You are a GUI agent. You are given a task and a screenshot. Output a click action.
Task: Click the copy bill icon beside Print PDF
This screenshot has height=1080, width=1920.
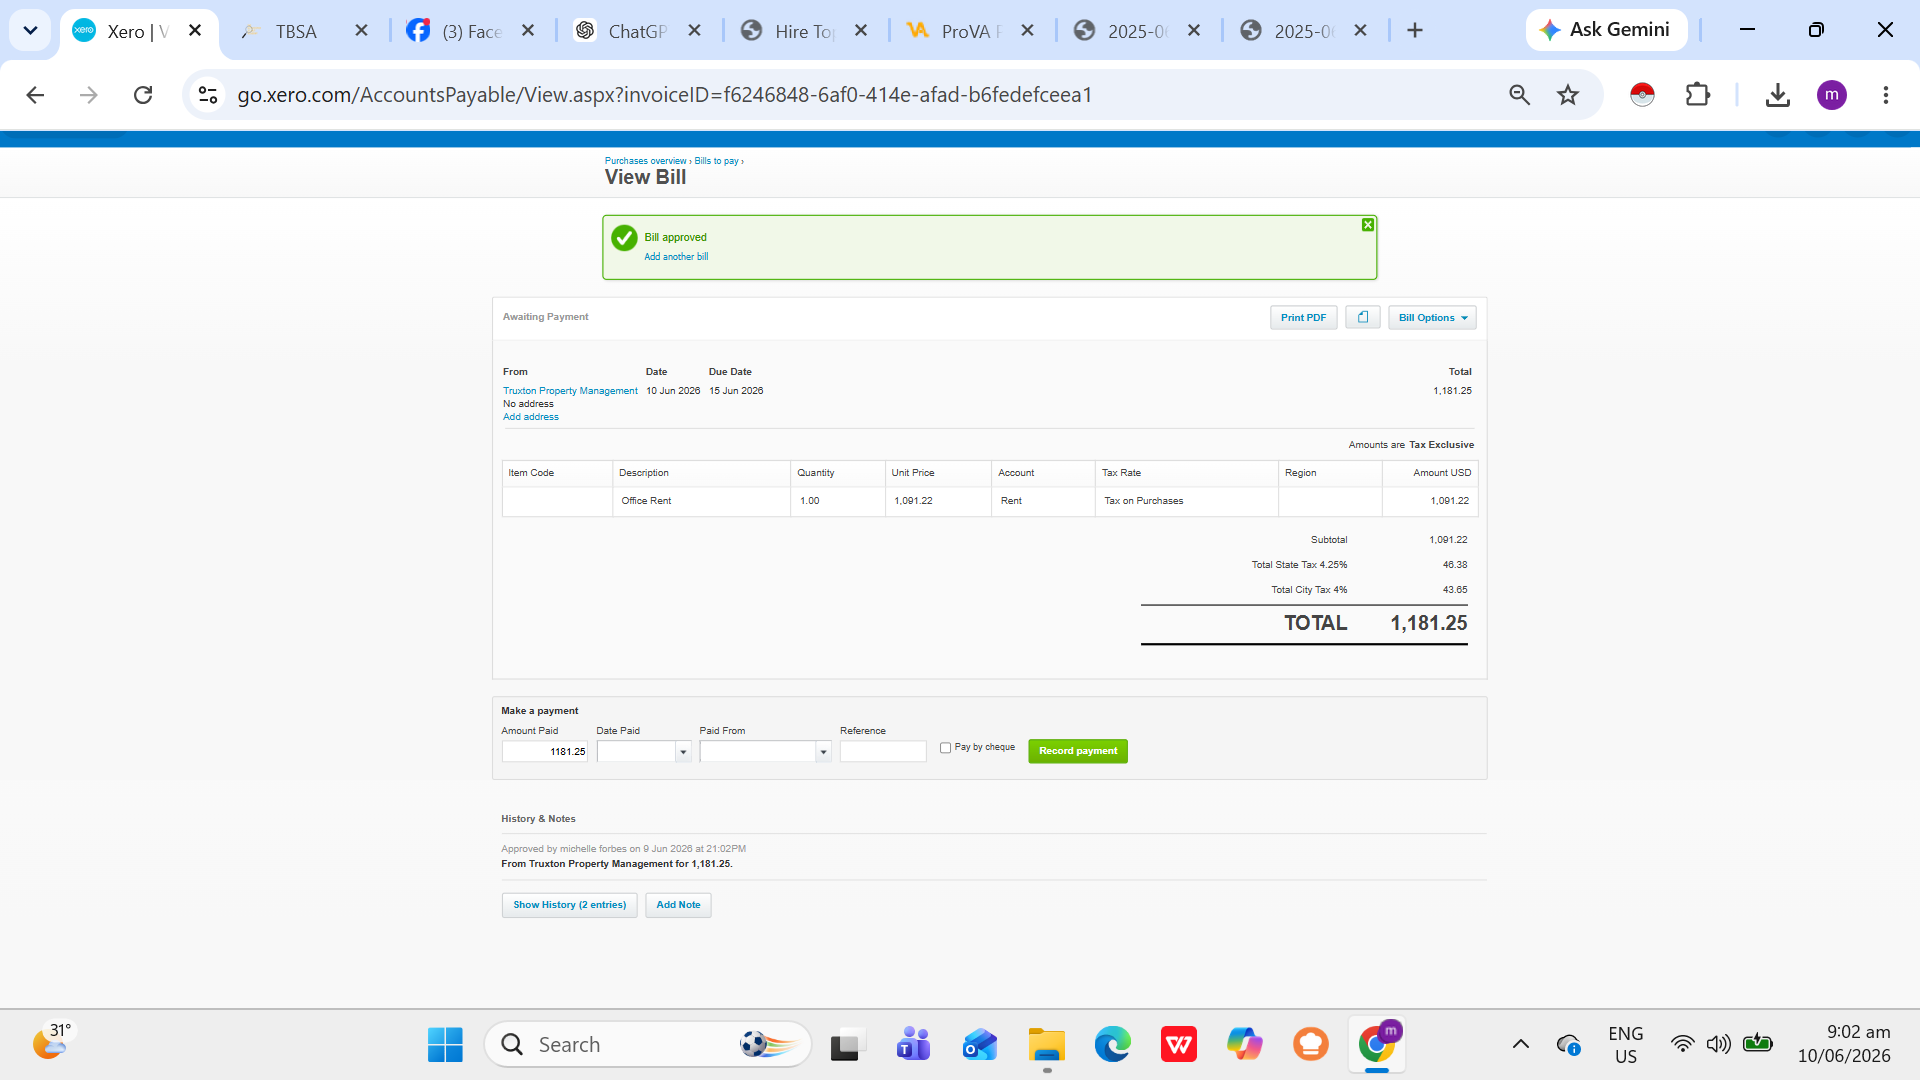coord(1363,317)
